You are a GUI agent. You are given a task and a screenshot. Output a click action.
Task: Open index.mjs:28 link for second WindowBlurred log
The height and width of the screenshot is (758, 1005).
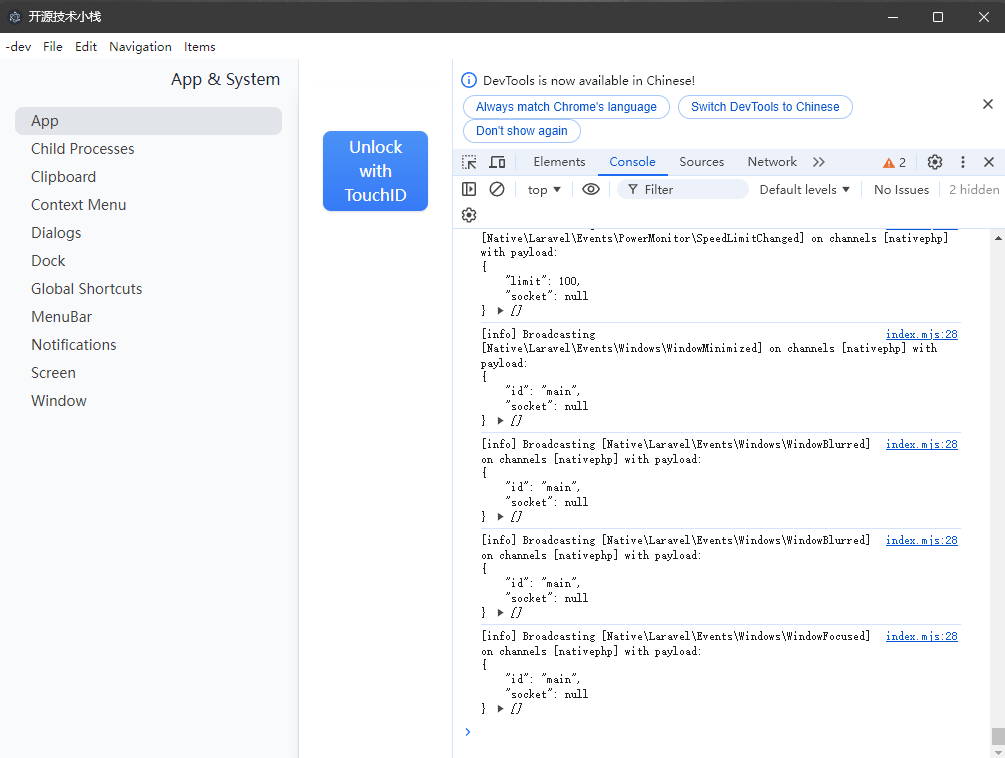(x=922, y=541)
